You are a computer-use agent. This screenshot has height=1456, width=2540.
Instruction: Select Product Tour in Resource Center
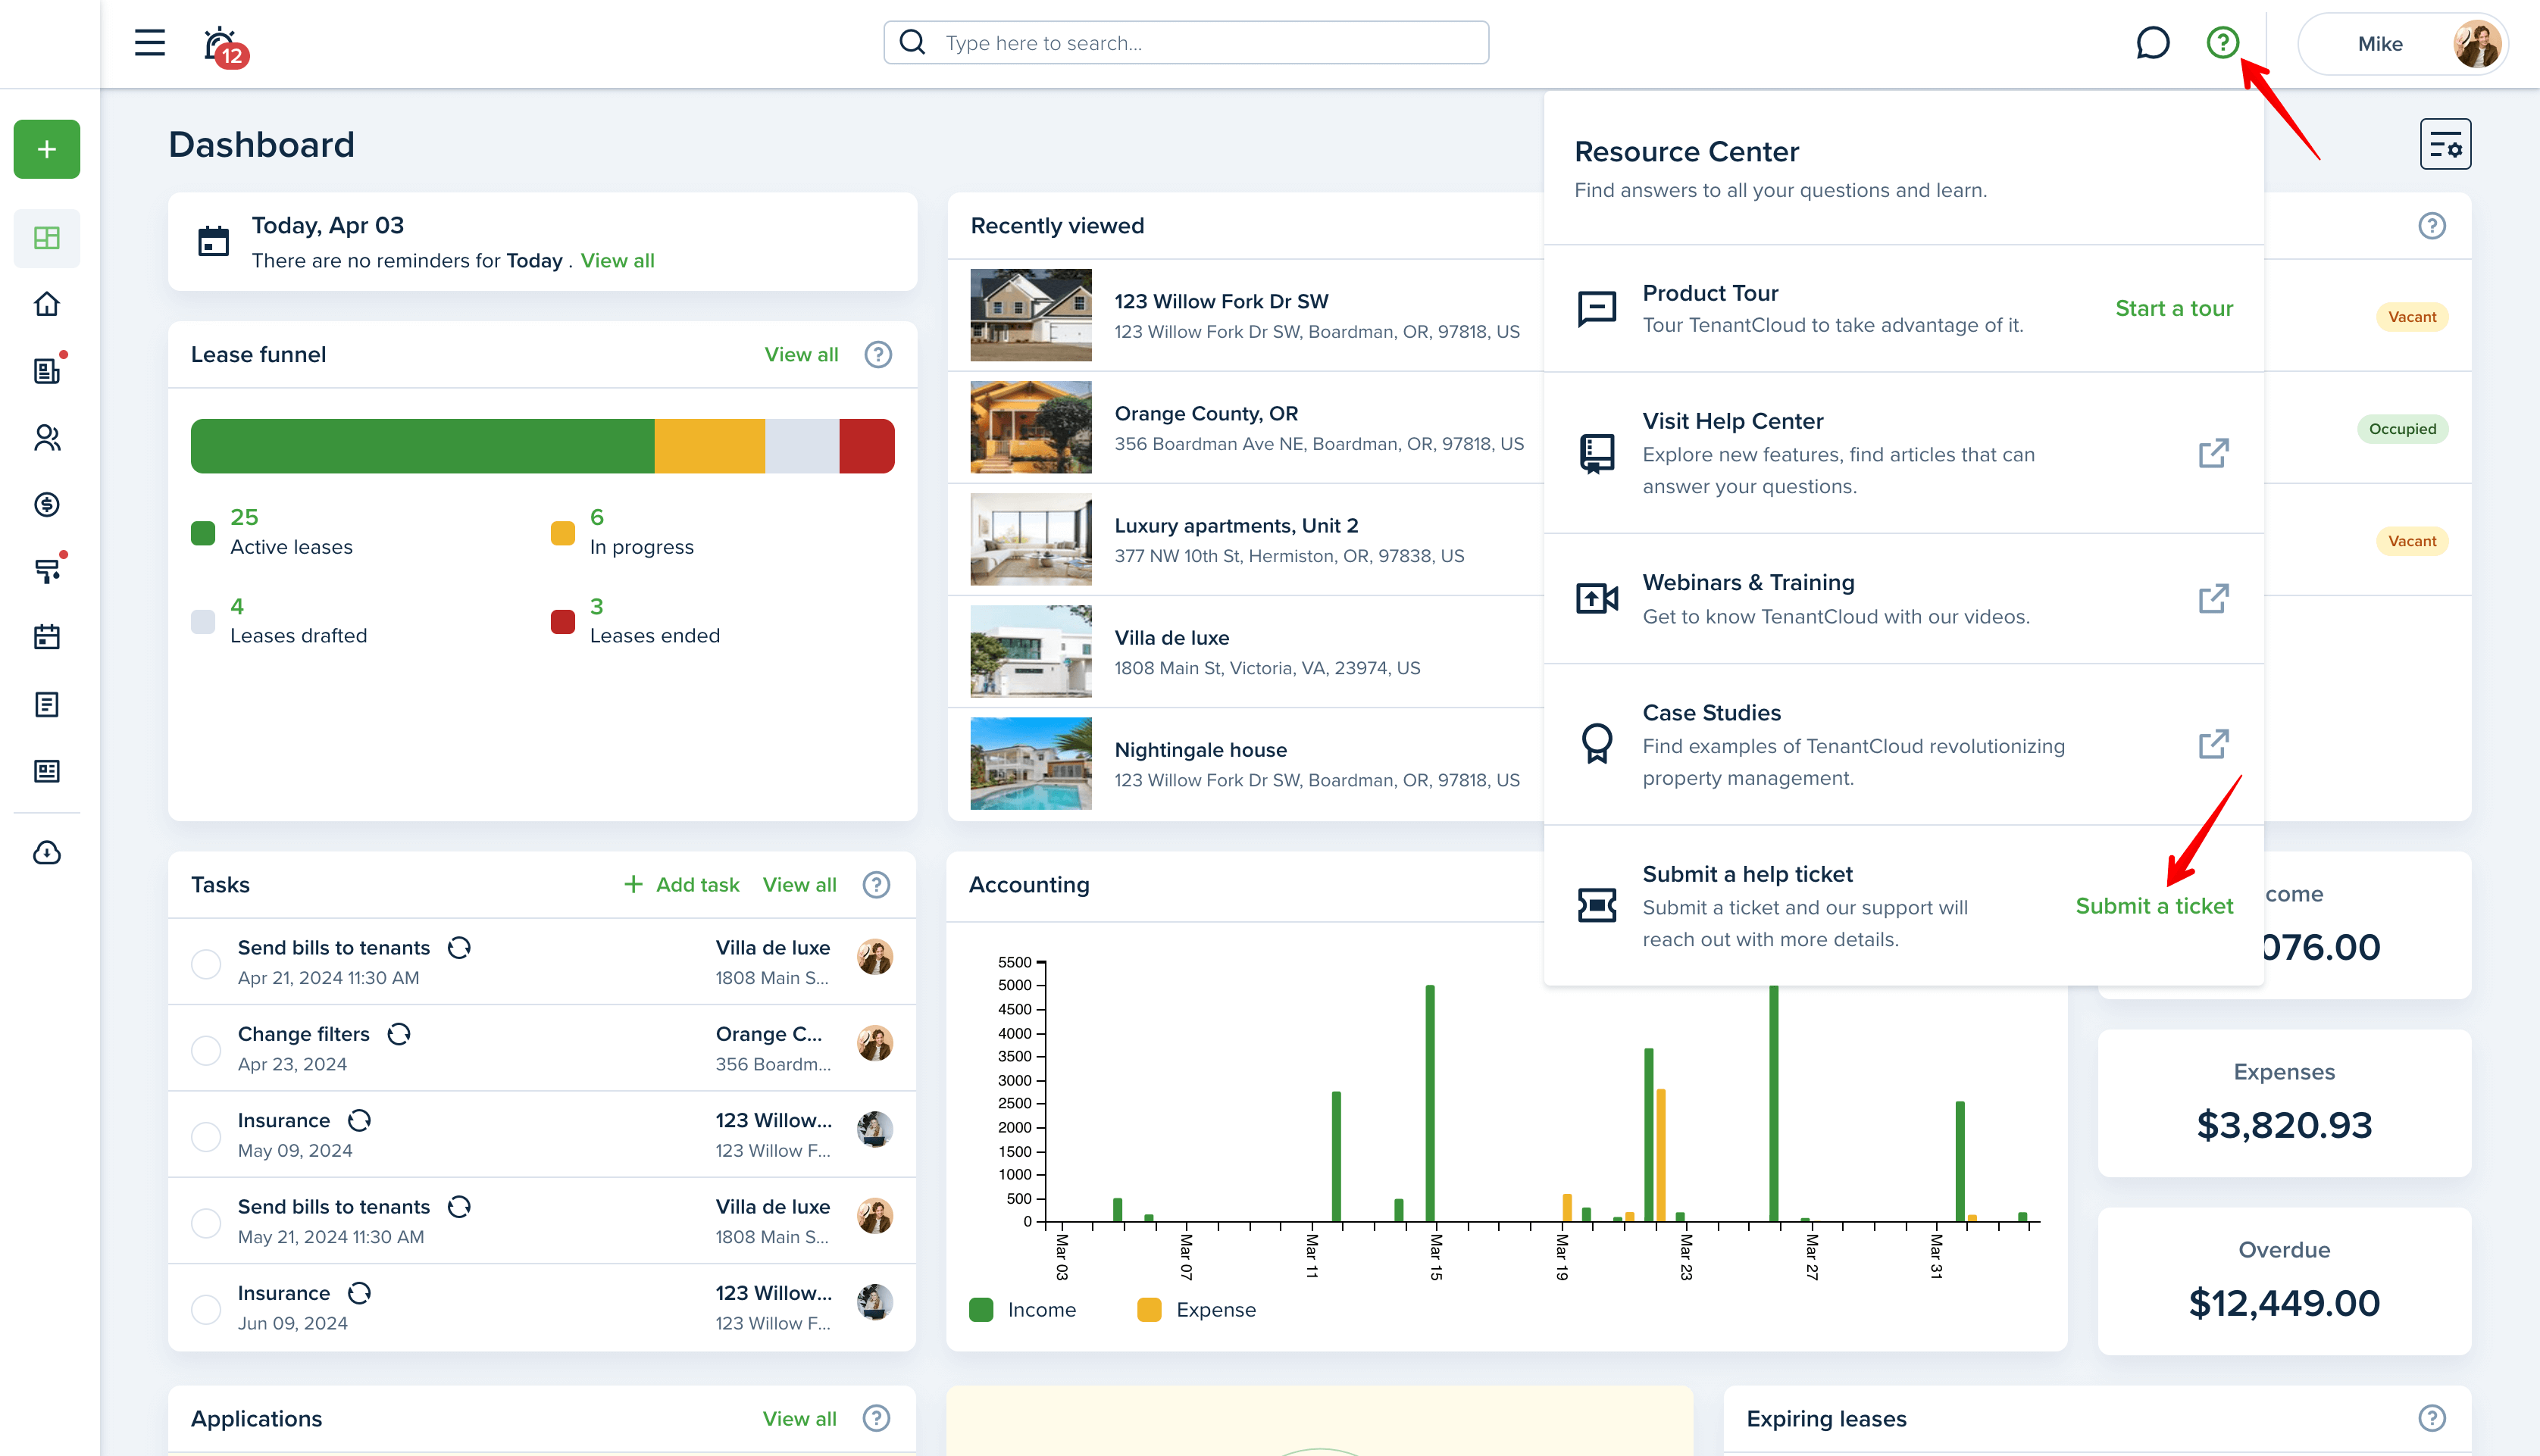(x=1903, y=308)
